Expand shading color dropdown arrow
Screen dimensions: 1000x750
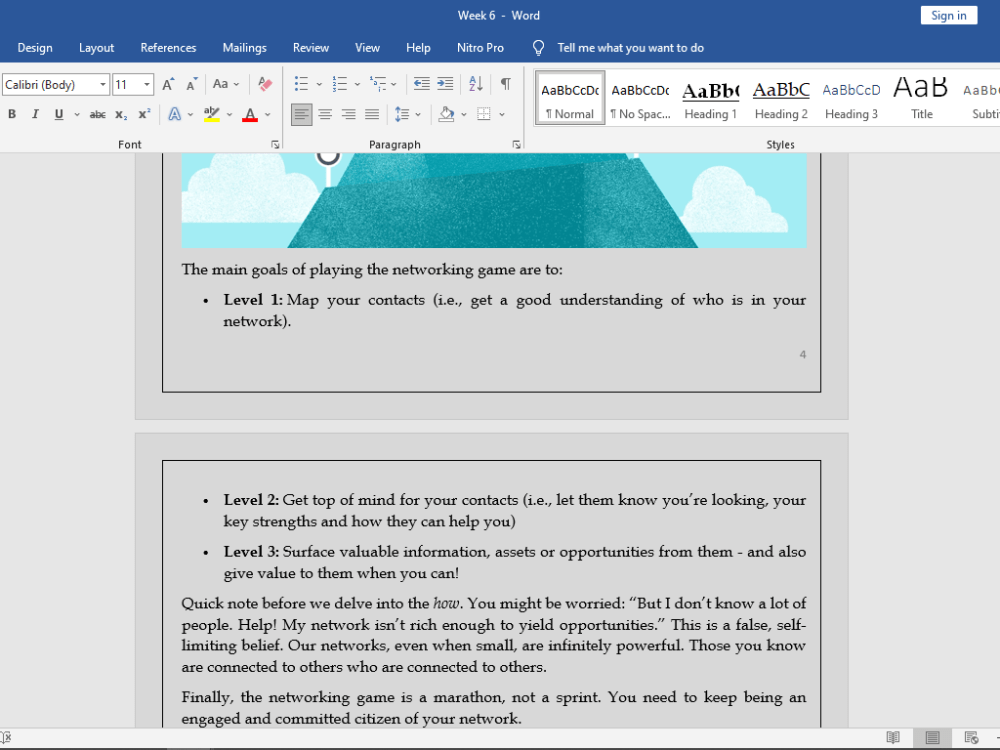(464, 115)
